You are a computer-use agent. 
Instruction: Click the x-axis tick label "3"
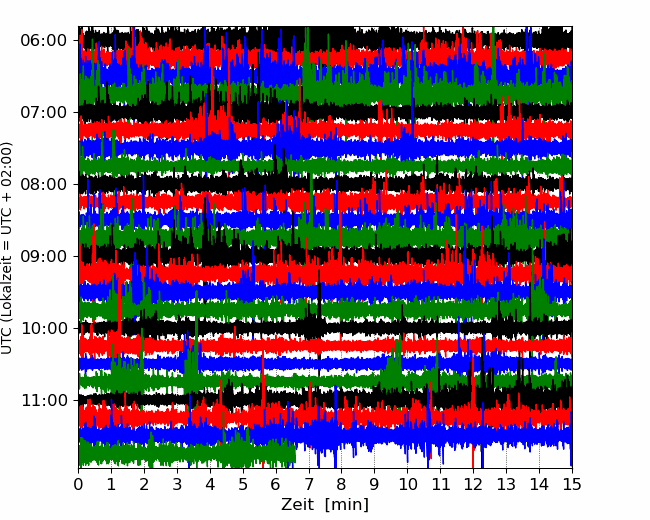tap(177, 484)
